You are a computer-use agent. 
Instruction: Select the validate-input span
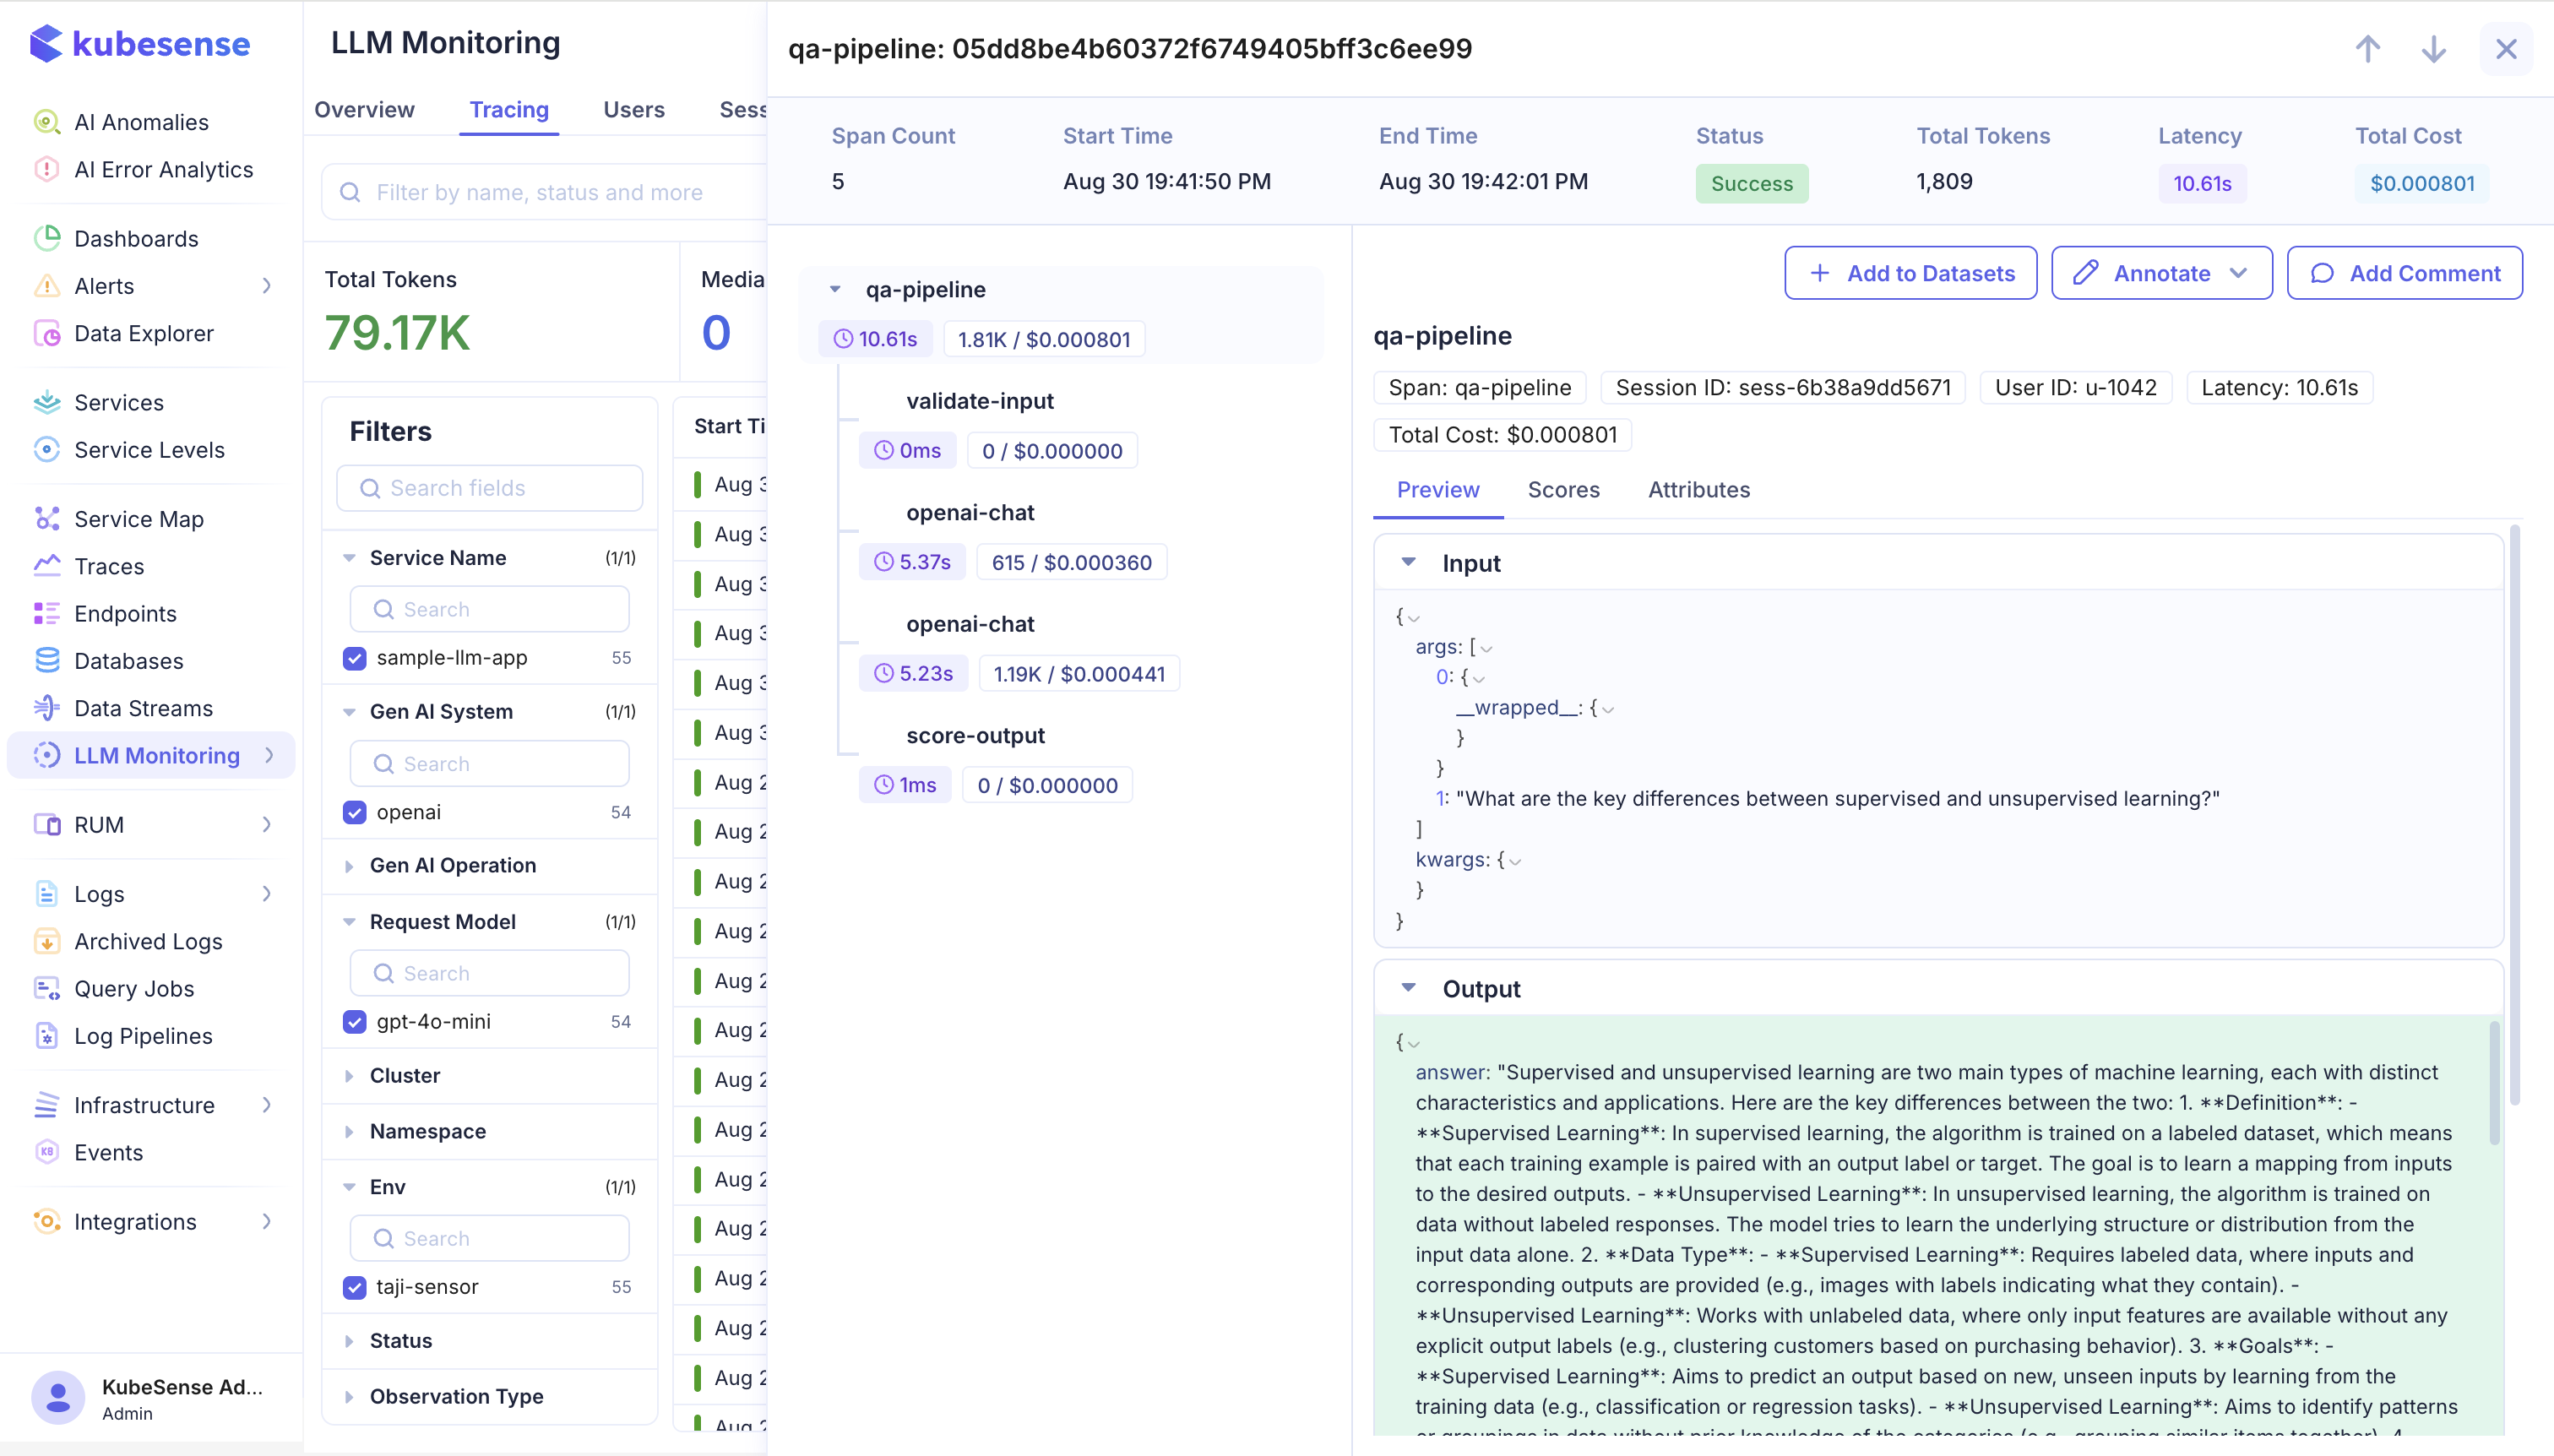pyautogui.click(x=979, y=401)
